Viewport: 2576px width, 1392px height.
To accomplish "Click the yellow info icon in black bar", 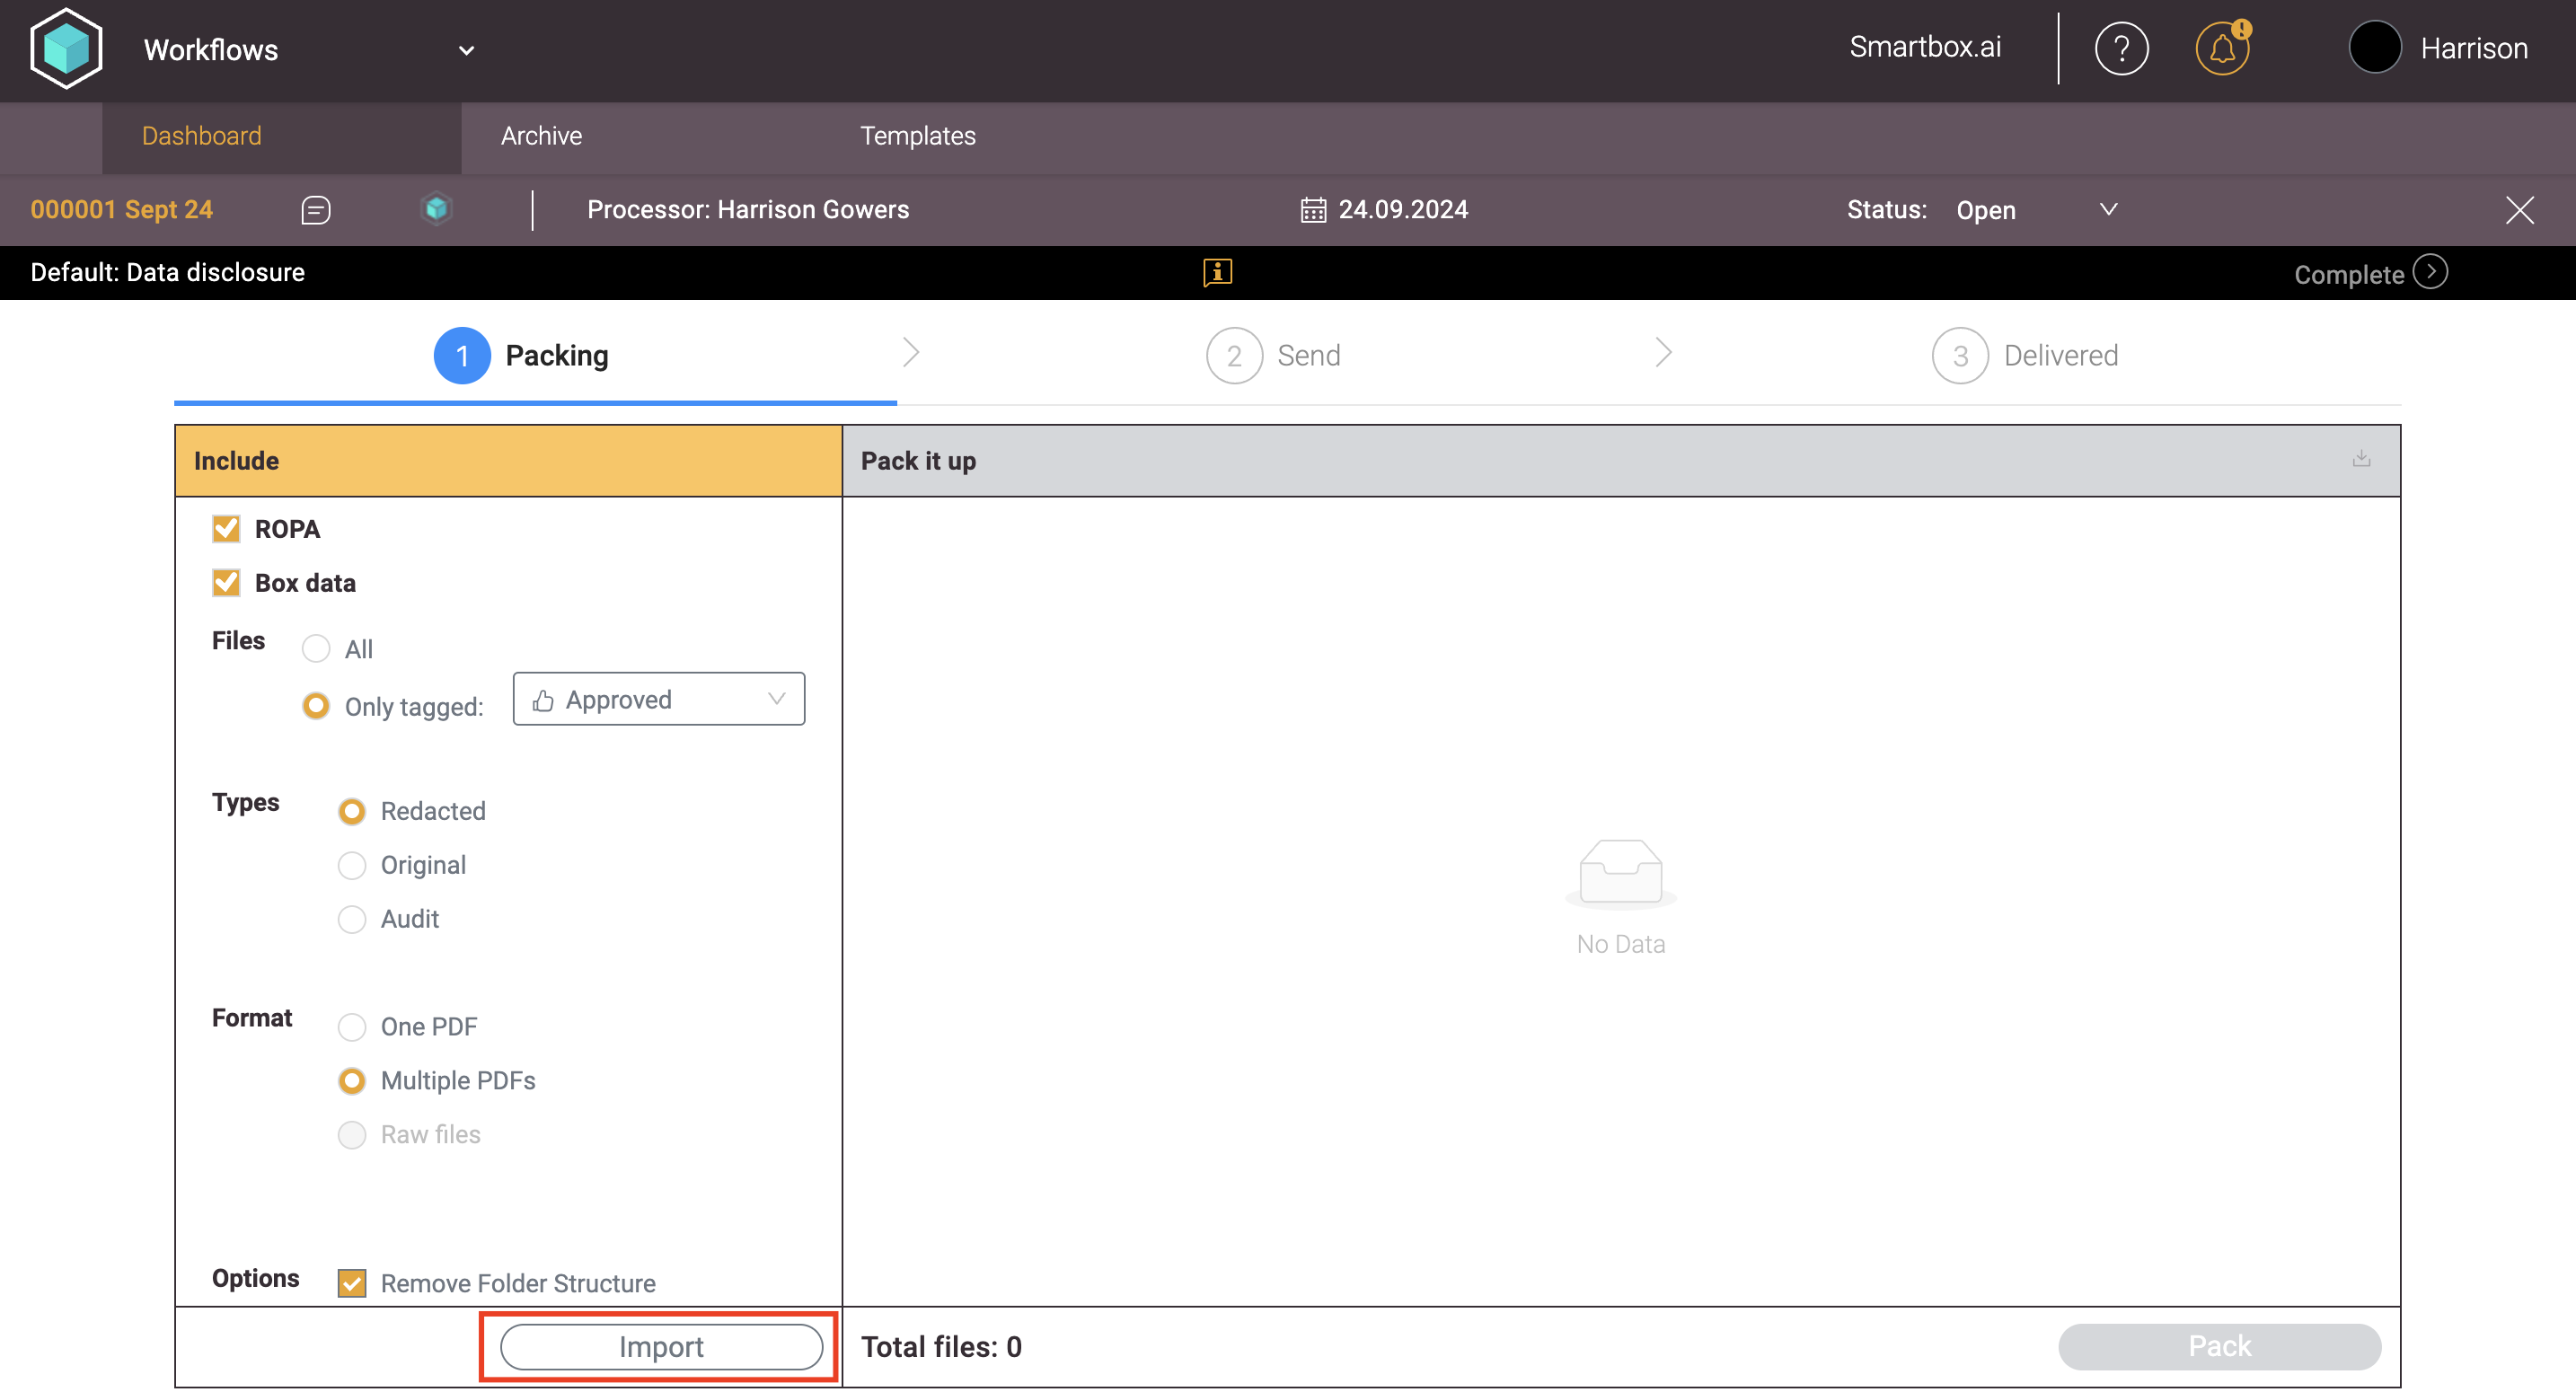I will pos(1217,272).
